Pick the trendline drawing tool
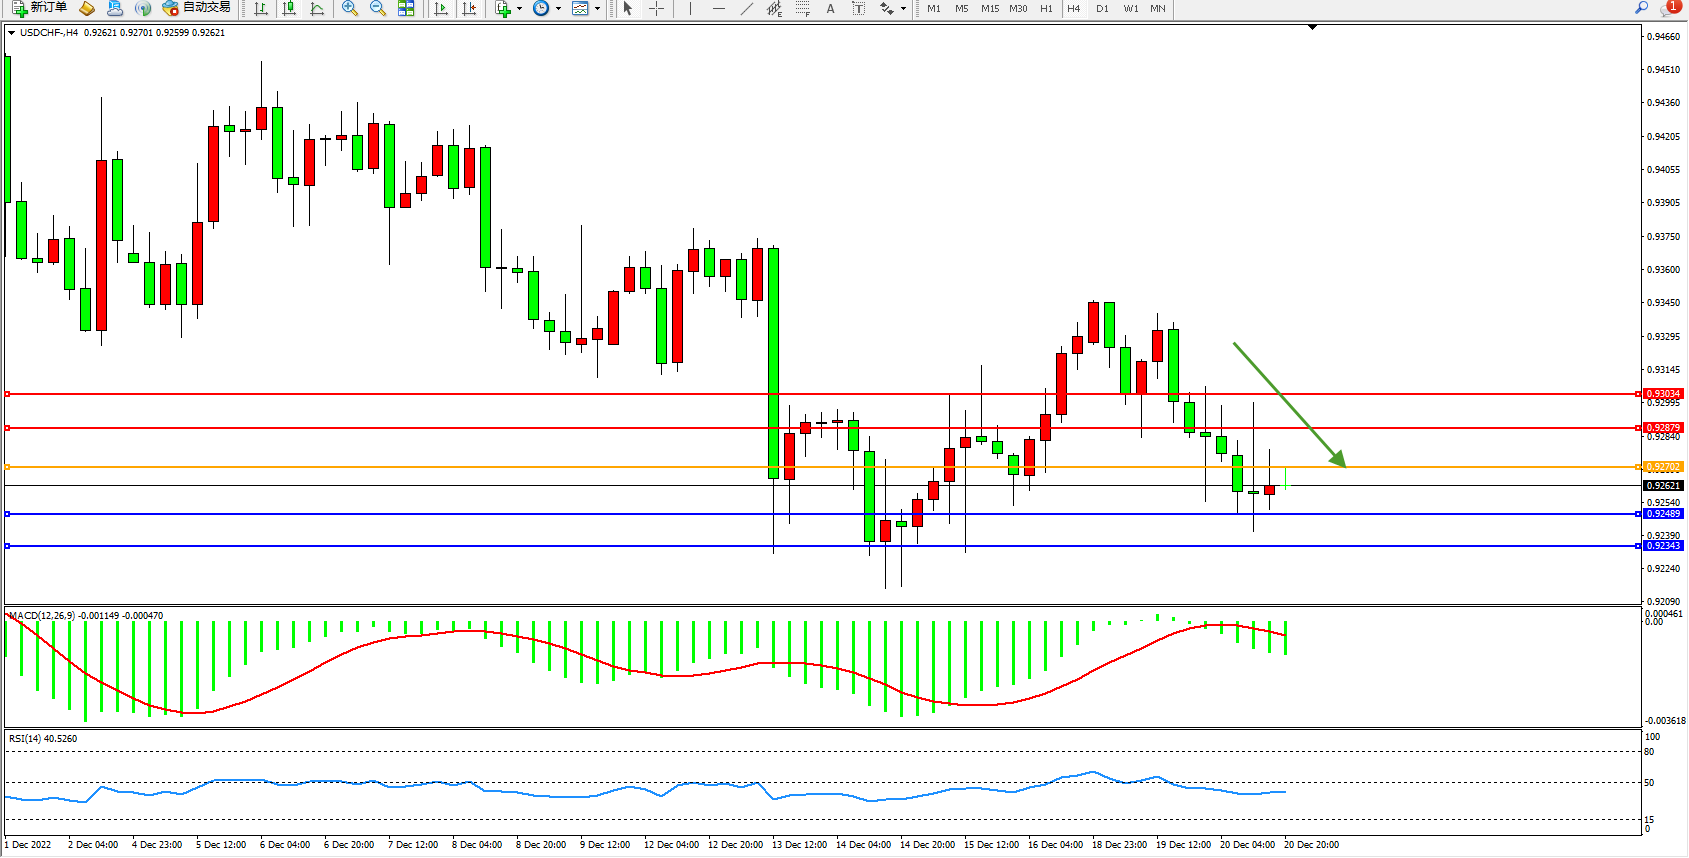This screenshot has width=1689, height=858. coord(746,8)
